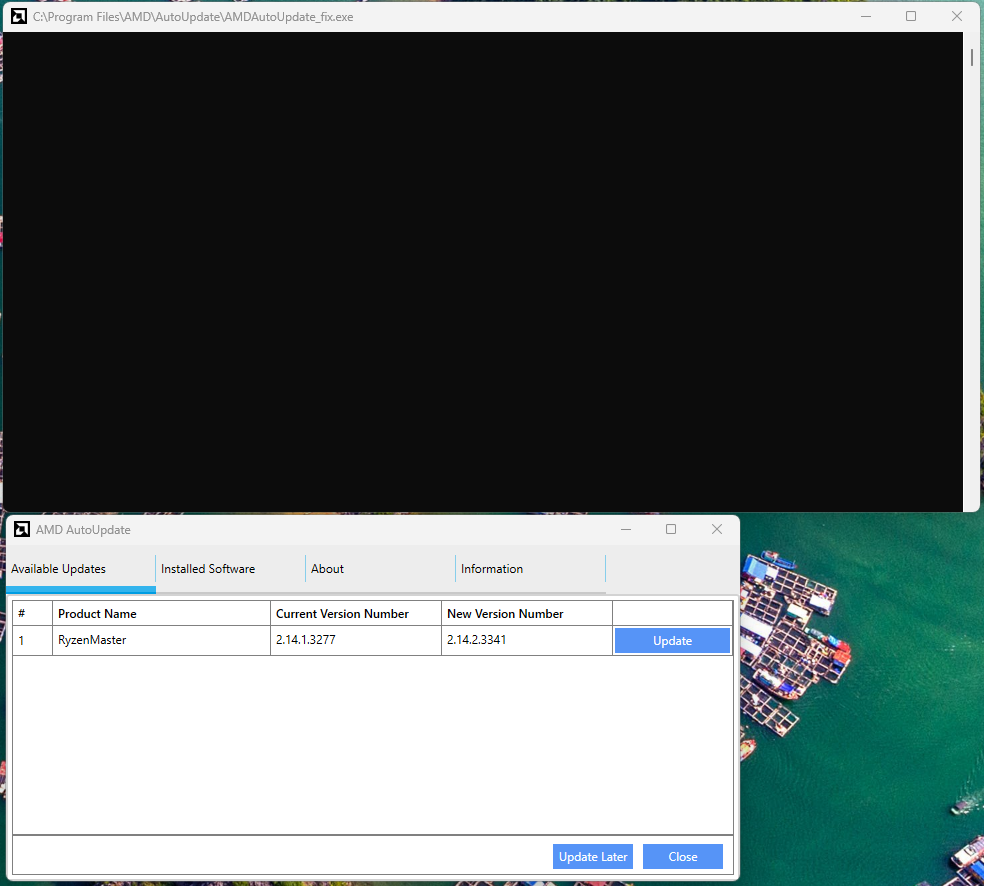This screenshot has height=886, width=984.
Task: Click the AMD AutoUpdate window title text
Action: point(83,530)
